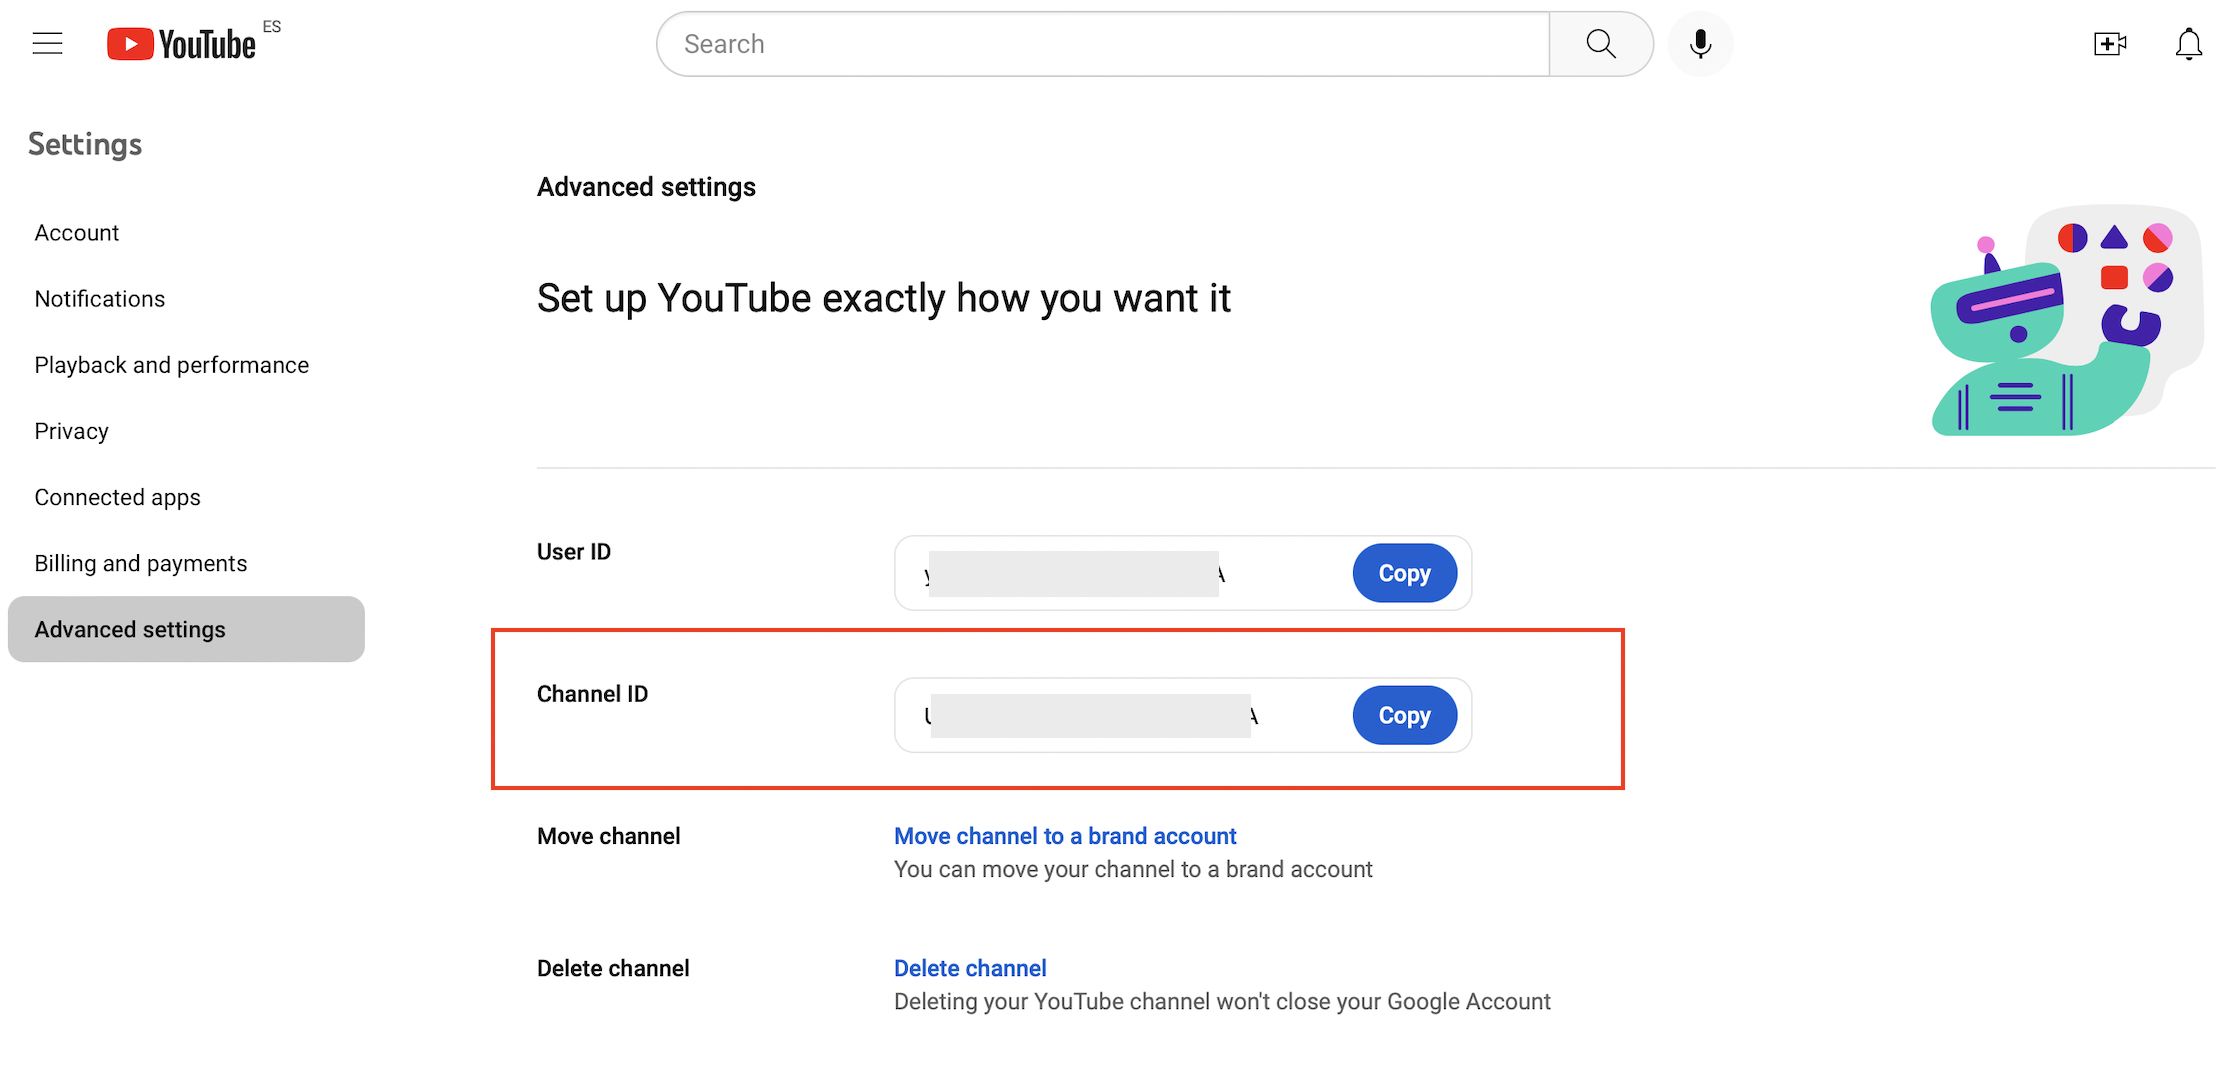The width and height of the screenshot is (2220, 1074).
Task: Focus the Search input field
Action: click(x=1103, y=44)
